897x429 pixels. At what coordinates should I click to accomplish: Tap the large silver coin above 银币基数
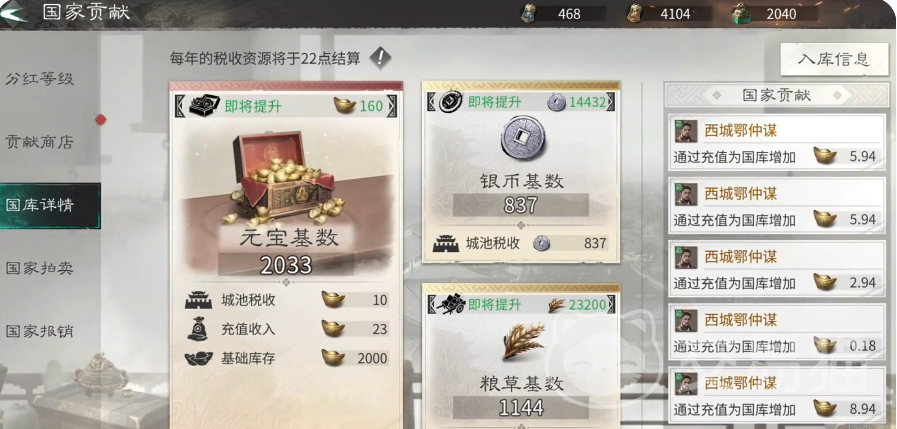[521, 138]
